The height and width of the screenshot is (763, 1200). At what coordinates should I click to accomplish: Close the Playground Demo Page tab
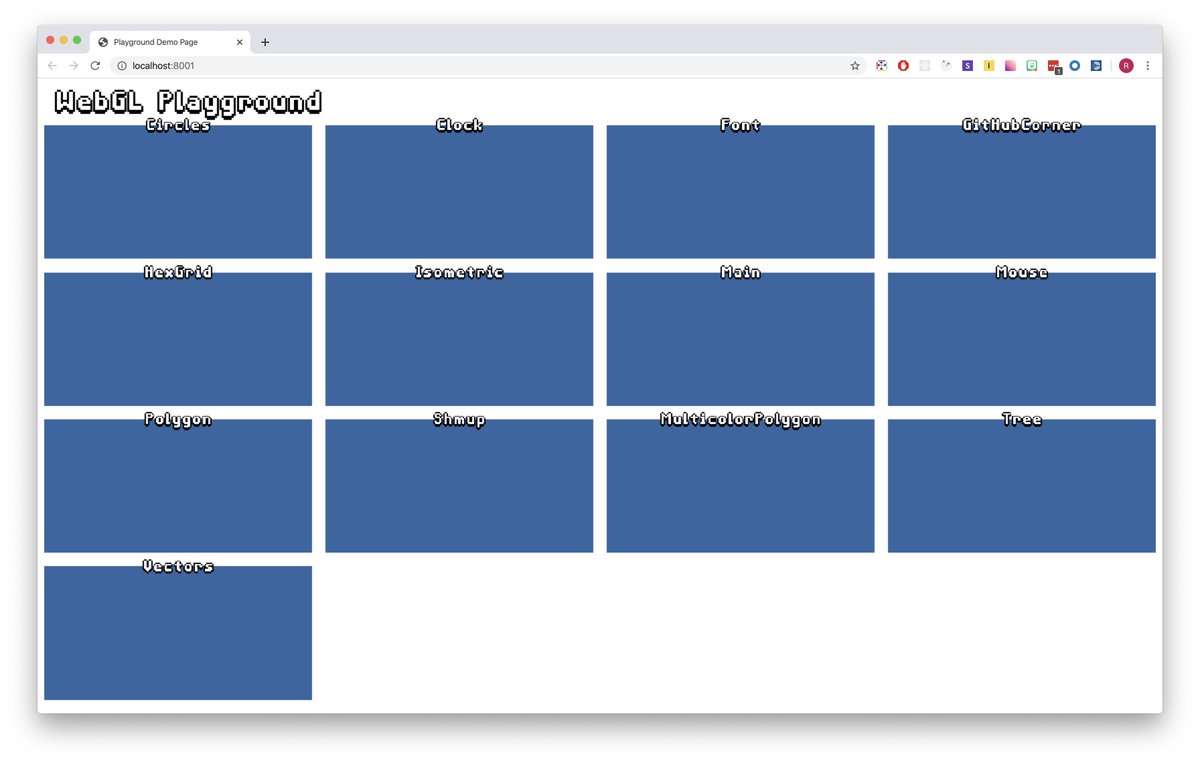(239, 42)
